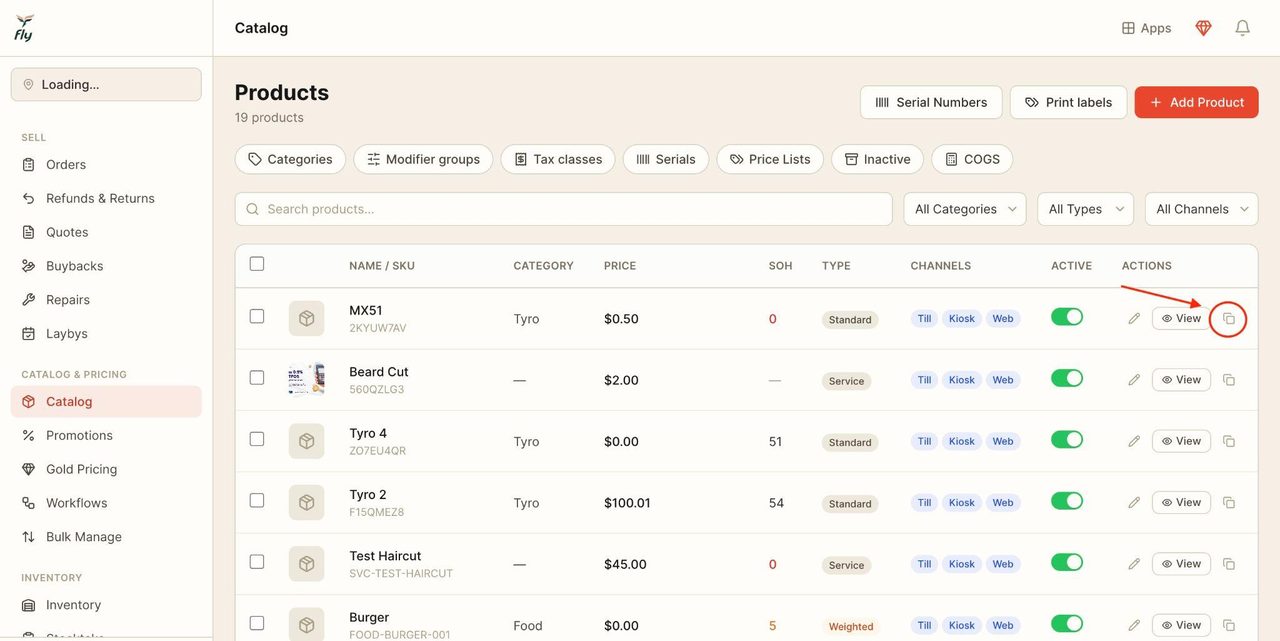Viewport: 1280px width, 641px height.
Task: Open Promotions page
Action: click(x=106, y=436)
